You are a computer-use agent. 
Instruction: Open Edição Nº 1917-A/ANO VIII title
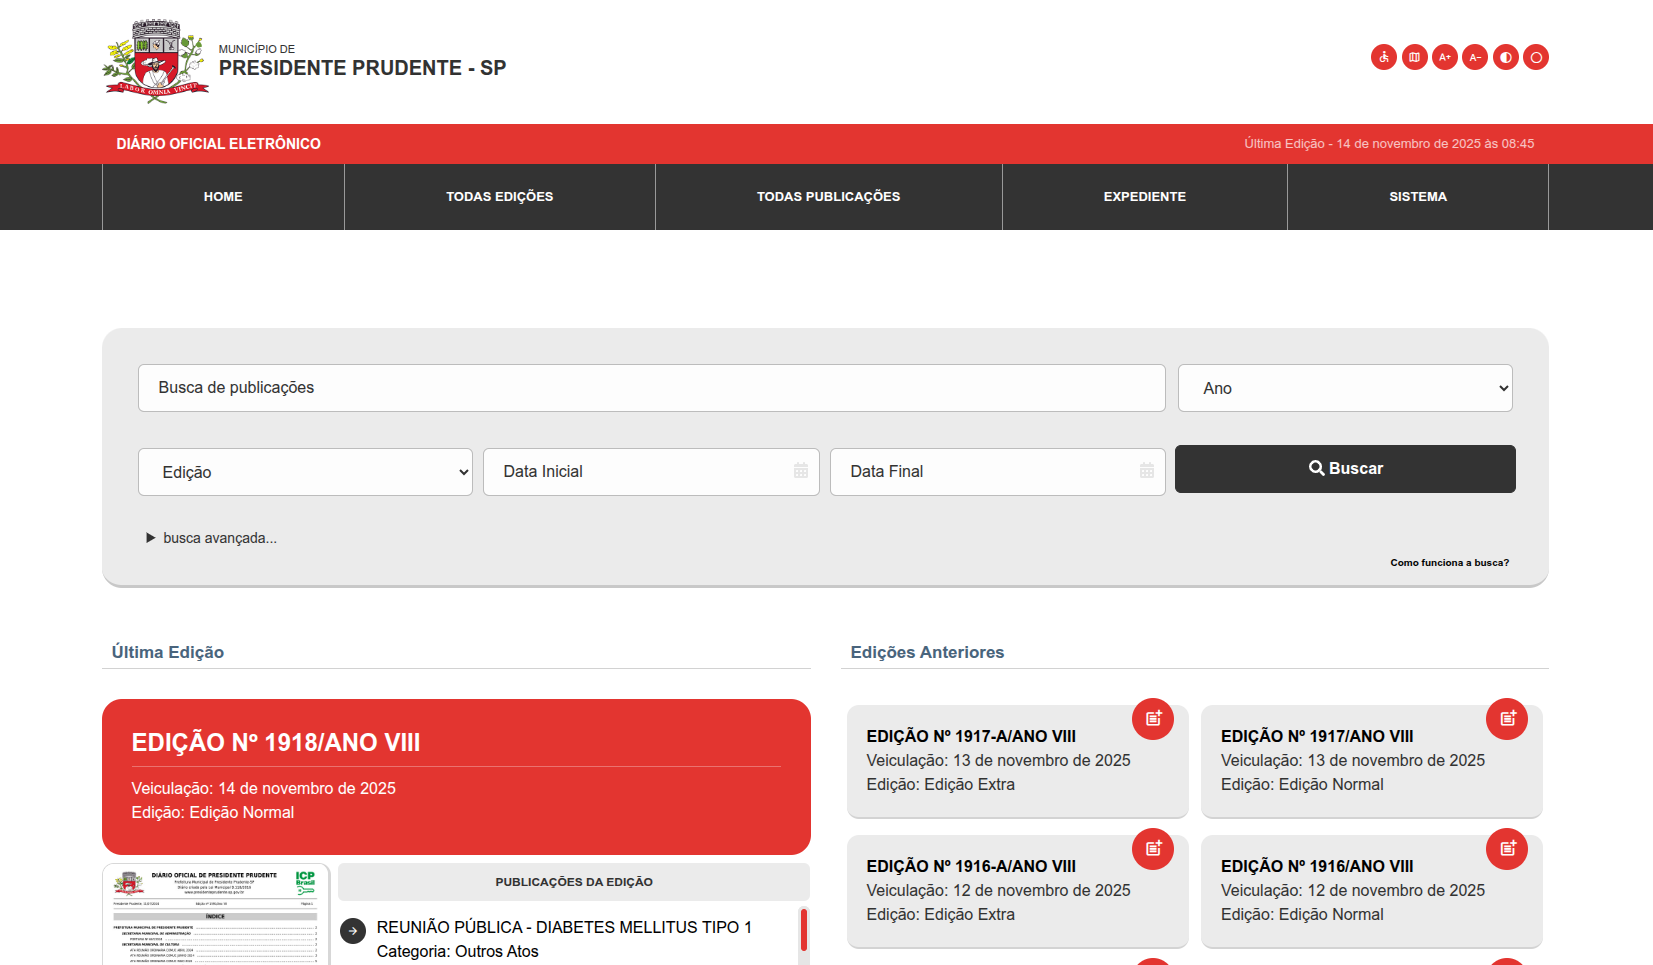971,736
